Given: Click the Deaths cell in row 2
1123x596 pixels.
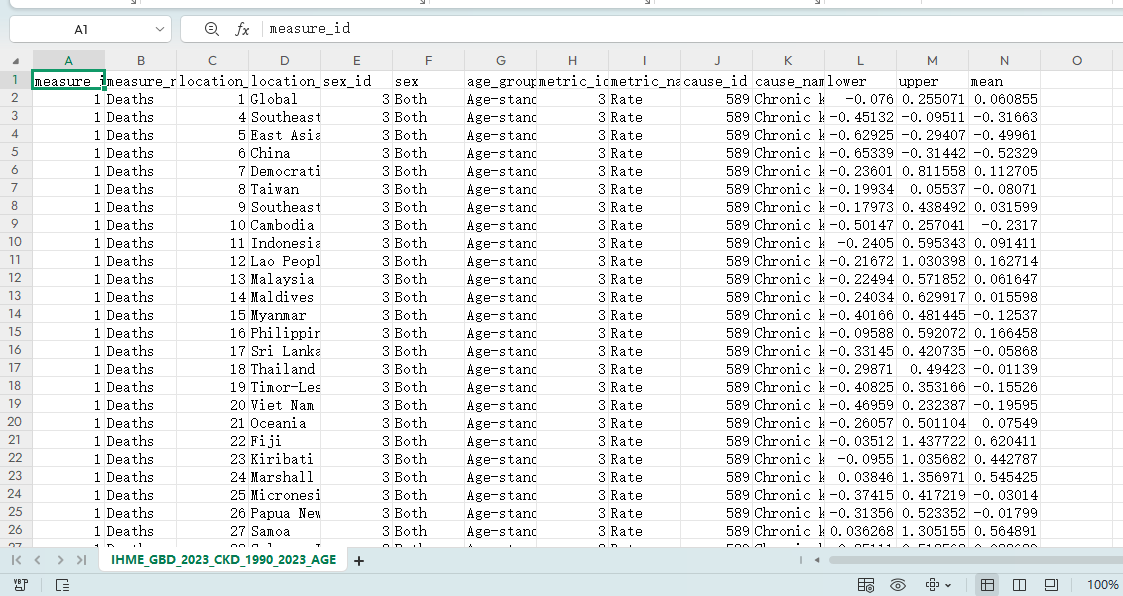Looking at the screenshot, I should (140, 99).
